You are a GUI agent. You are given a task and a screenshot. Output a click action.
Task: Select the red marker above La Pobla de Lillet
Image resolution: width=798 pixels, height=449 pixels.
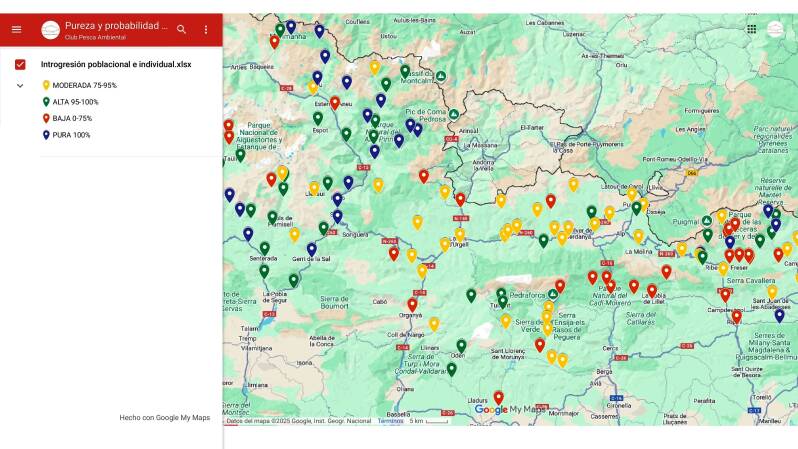coord(652,291)
